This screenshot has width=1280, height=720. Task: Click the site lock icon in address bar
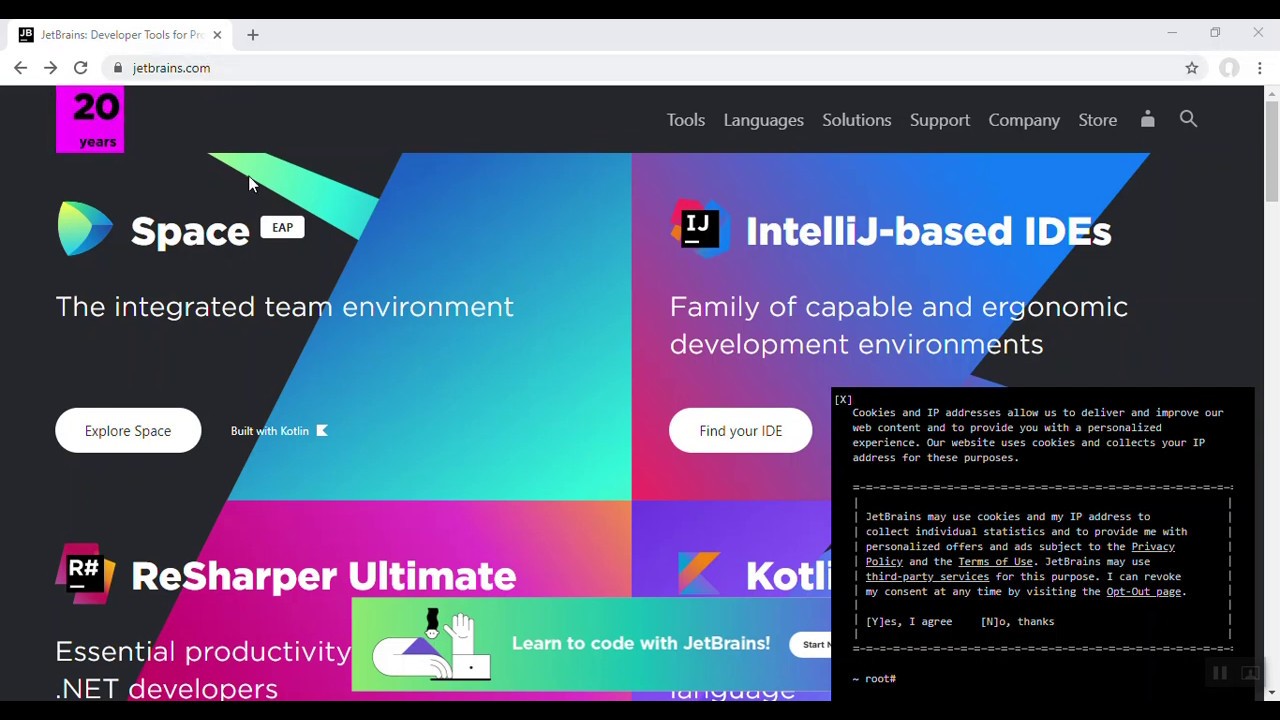pyautogui.click(x=118, y=68)
